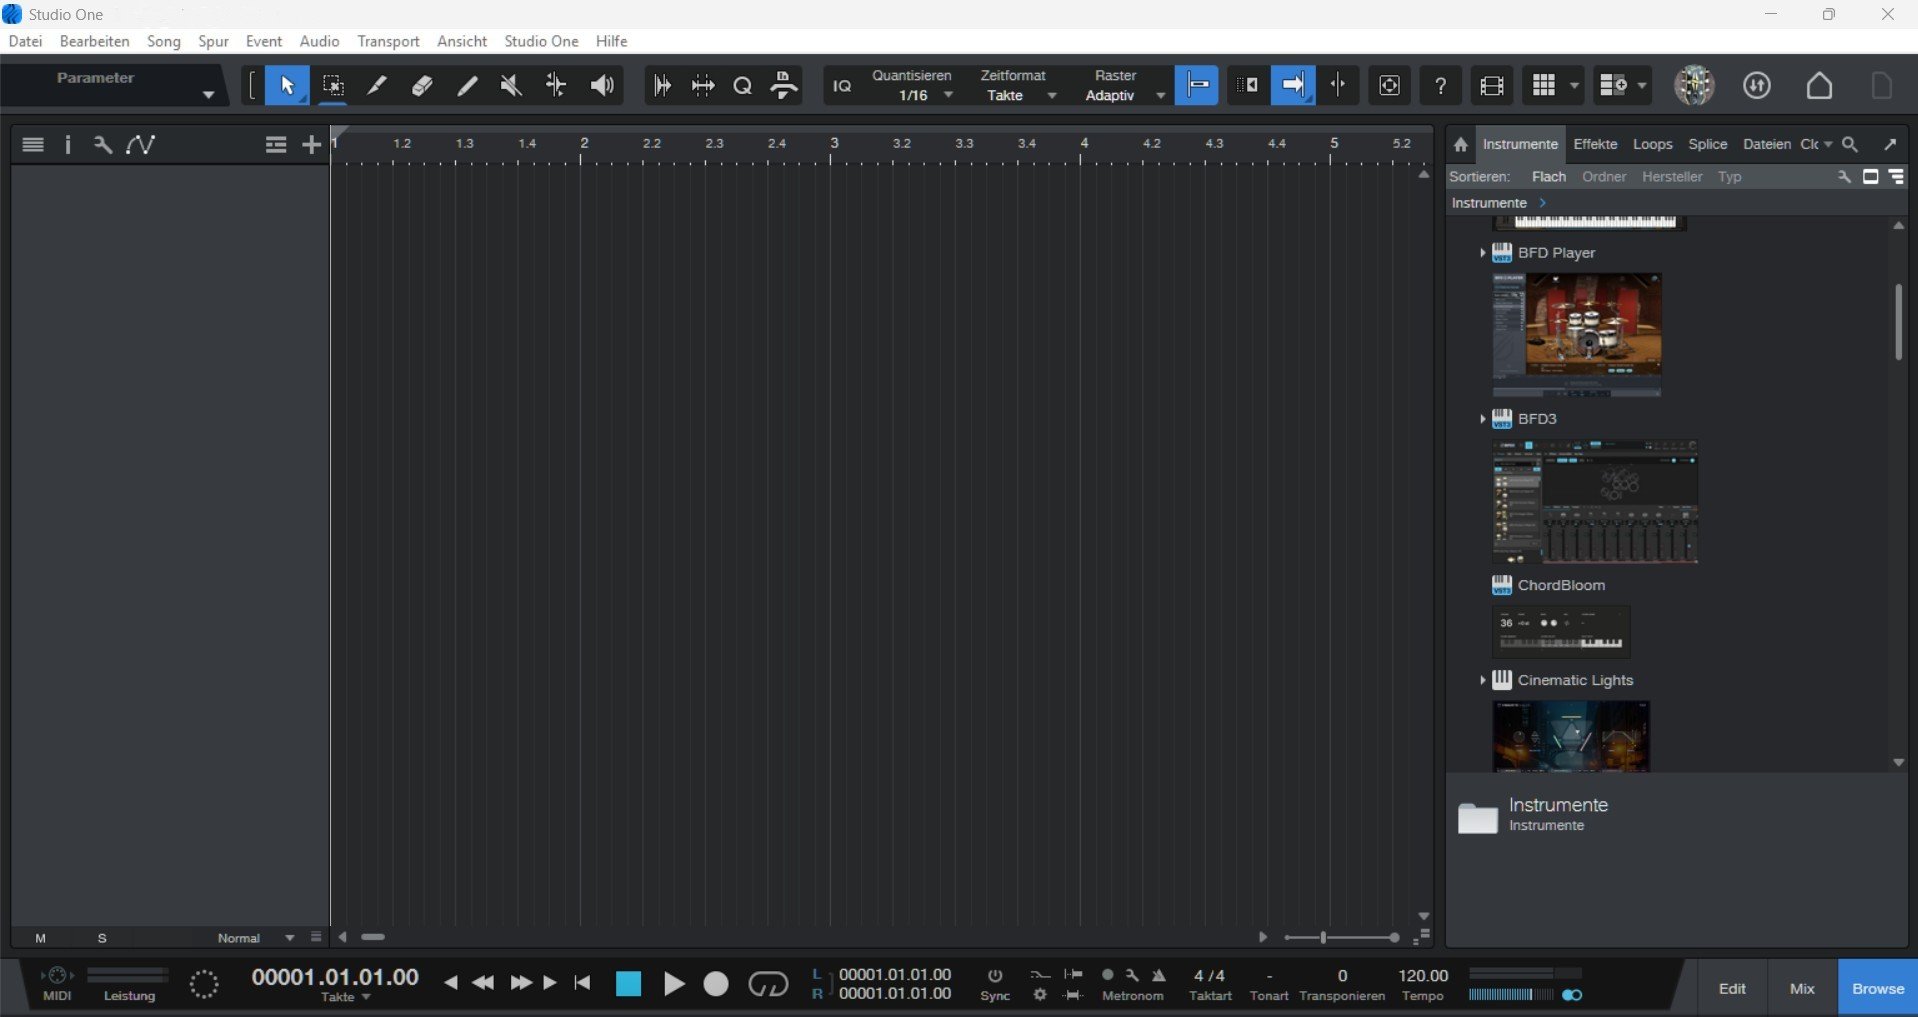Image resolution: width=1918 pixels, height=1017 pixels.
Task: Expand the BFD3 instrument
Action: click(x=1482, y=419)
